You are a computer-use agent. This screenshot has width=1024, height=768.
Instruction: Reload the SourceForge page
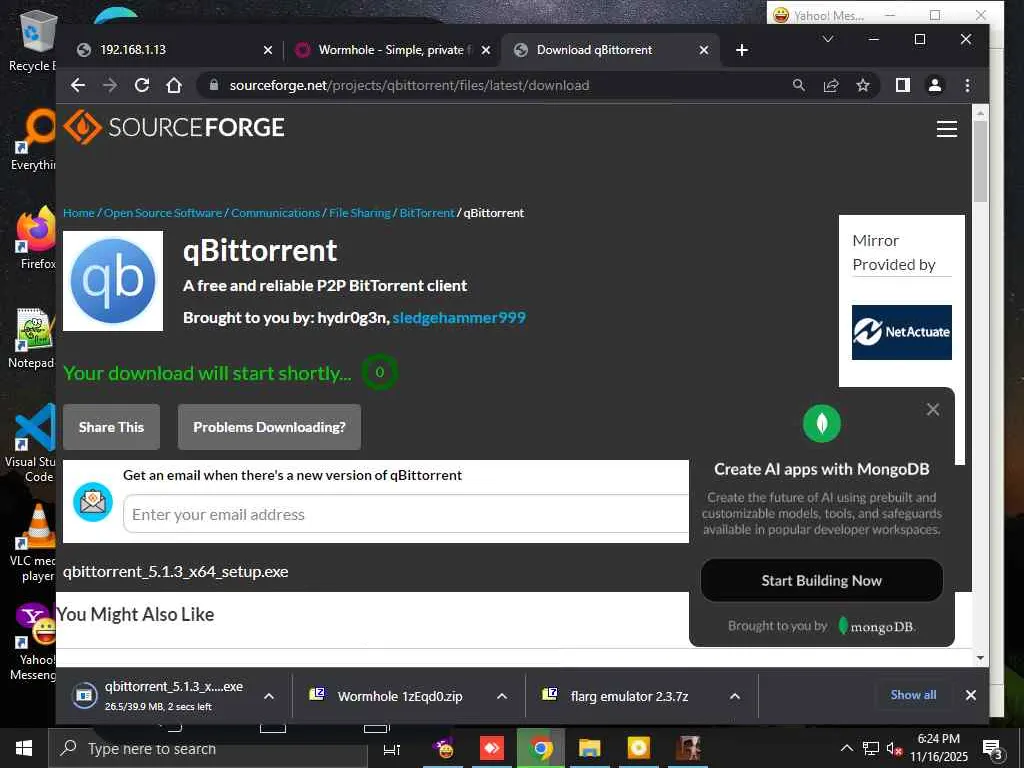click(x=142, y=85)
